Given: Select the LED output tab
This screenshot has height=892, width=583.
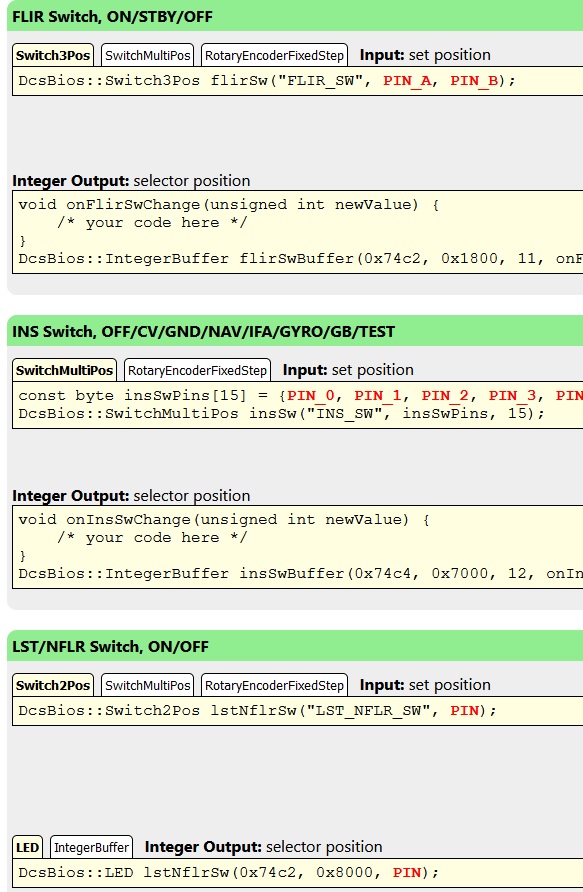Looking at the screenshot, I should pyautogui.click(x=27, y=847).
